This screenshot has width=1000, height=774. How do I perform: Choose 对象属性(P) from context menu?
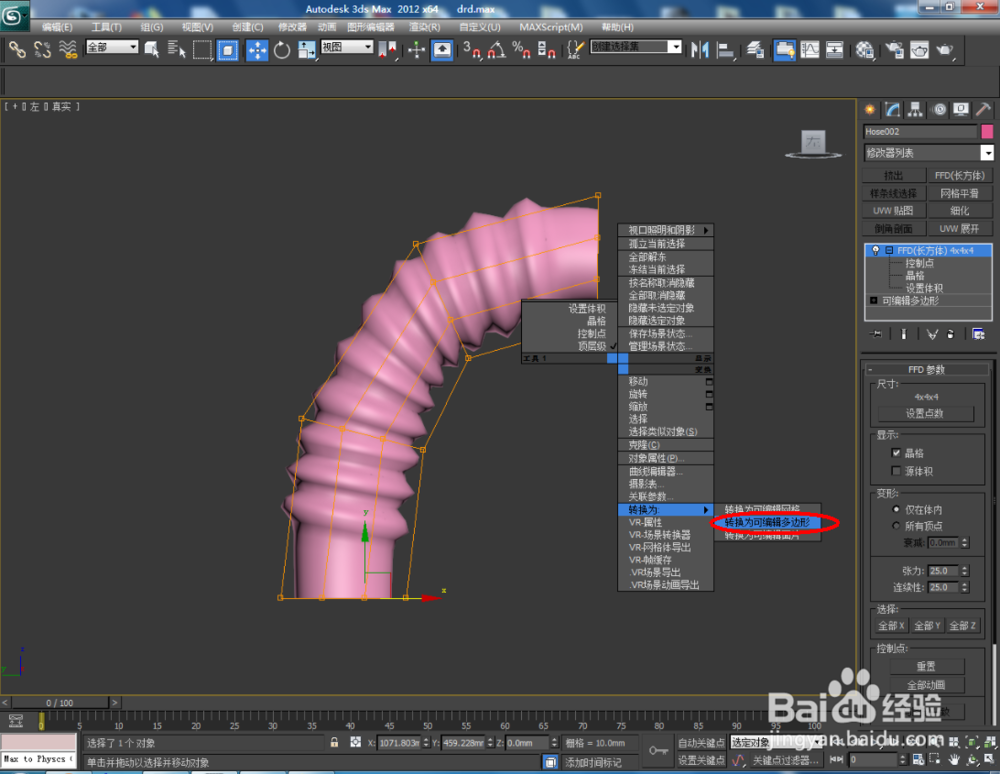tap(666, 458)
